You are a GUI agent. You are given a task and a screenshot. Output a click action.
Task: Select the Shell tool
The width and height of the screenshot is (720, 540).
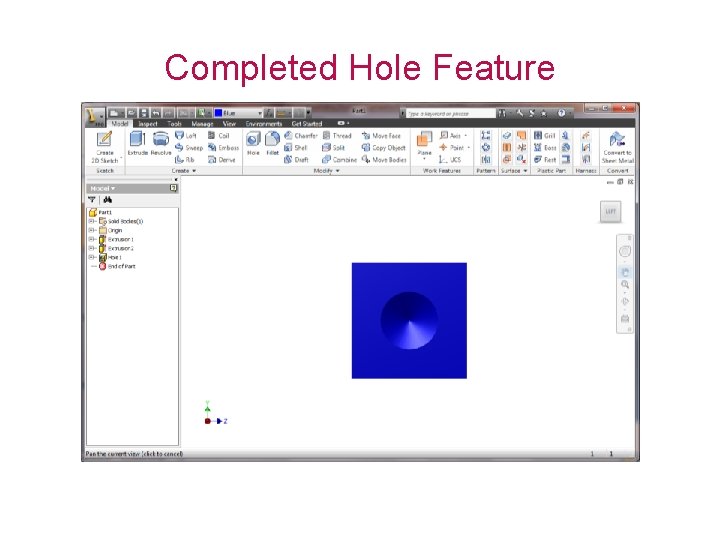point(295,147)
